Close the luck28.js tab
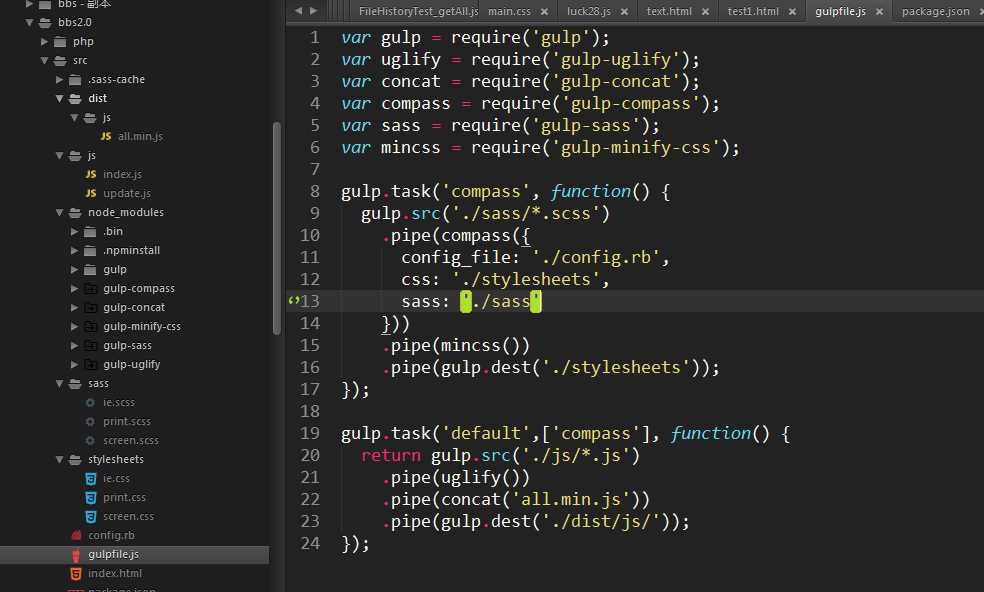The image size is (984, 592). [x=624, y=11]
